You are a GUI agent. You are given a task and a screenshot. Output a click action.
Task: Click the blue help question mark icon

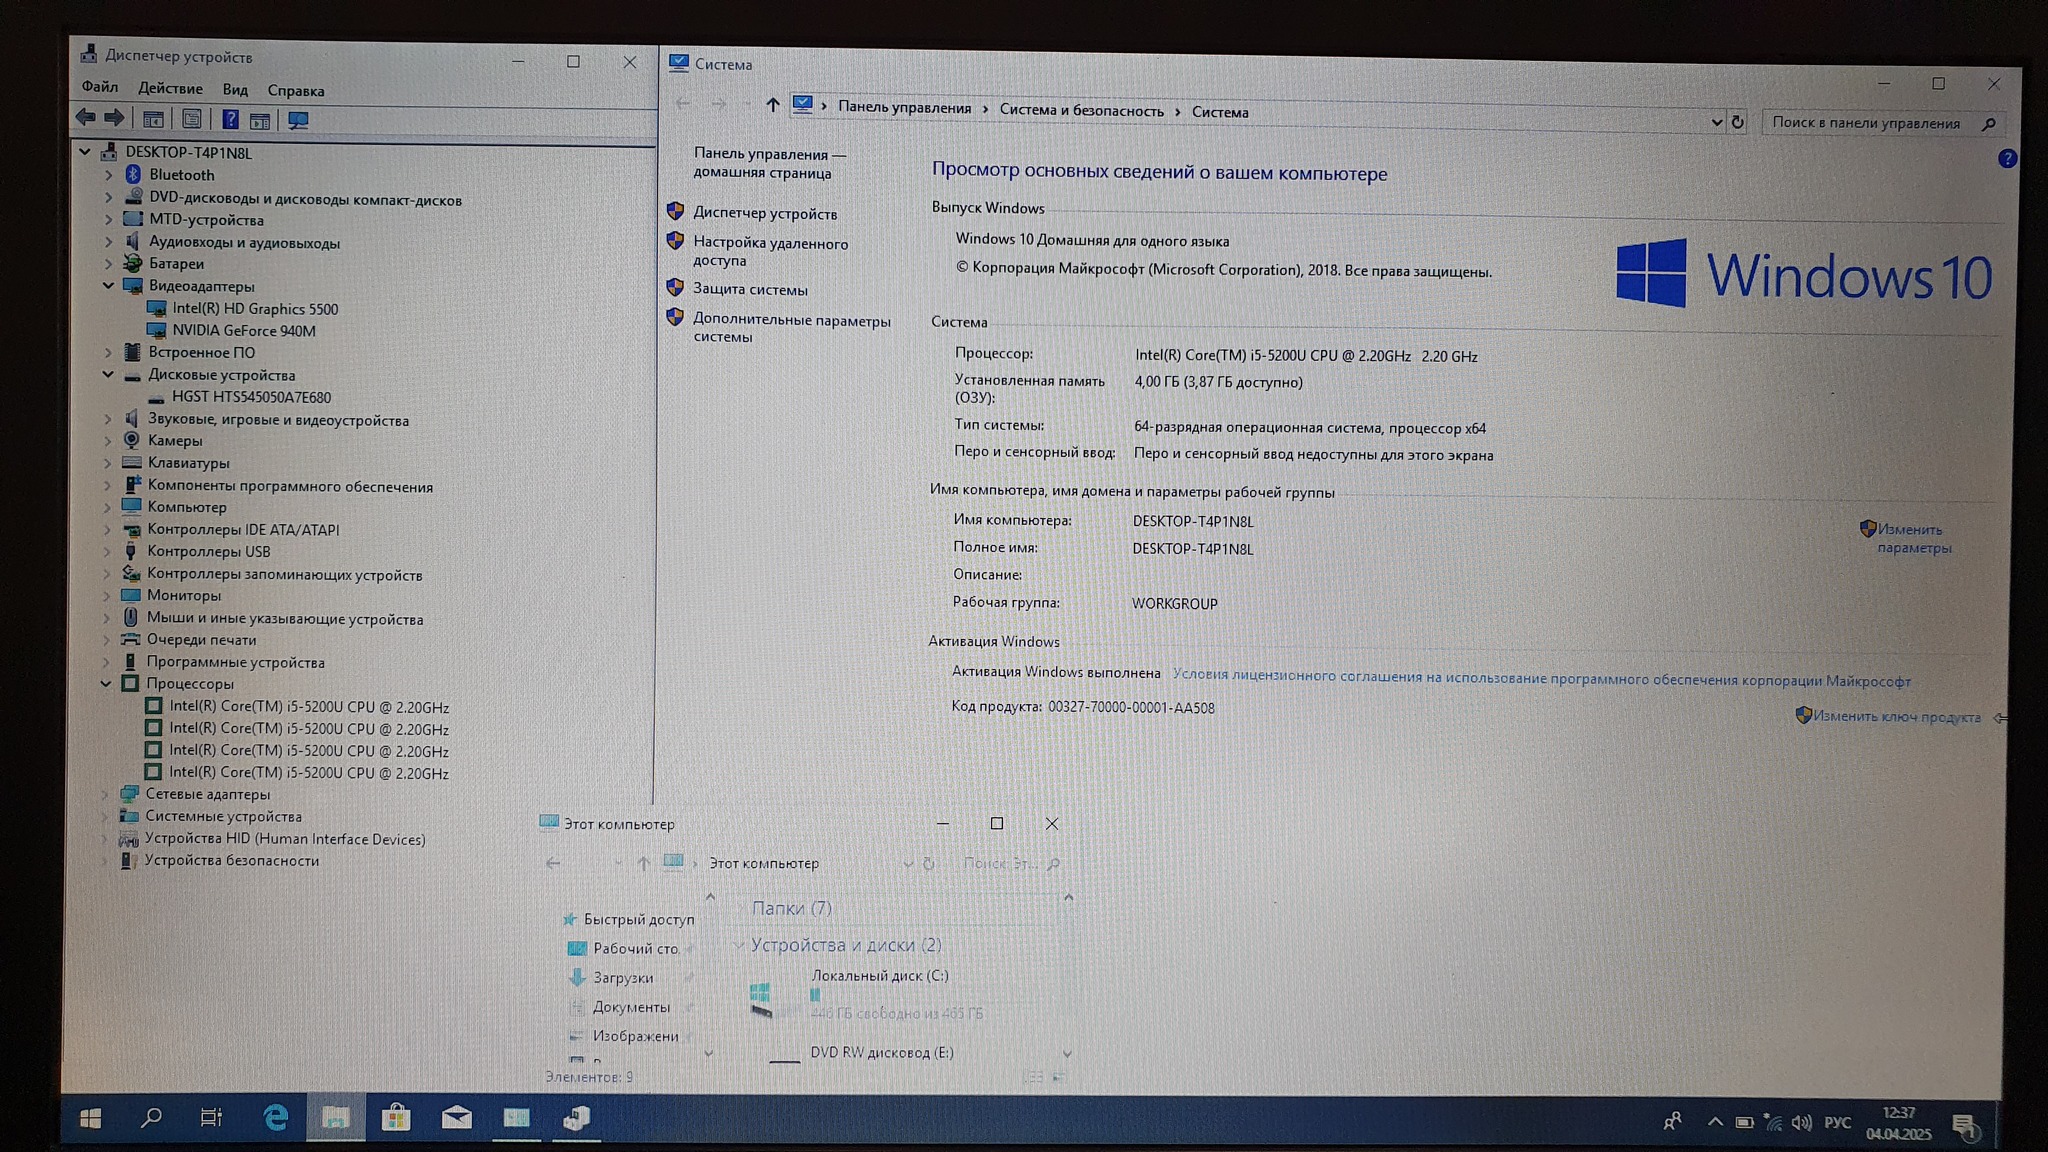click(x=2006, y=159)
